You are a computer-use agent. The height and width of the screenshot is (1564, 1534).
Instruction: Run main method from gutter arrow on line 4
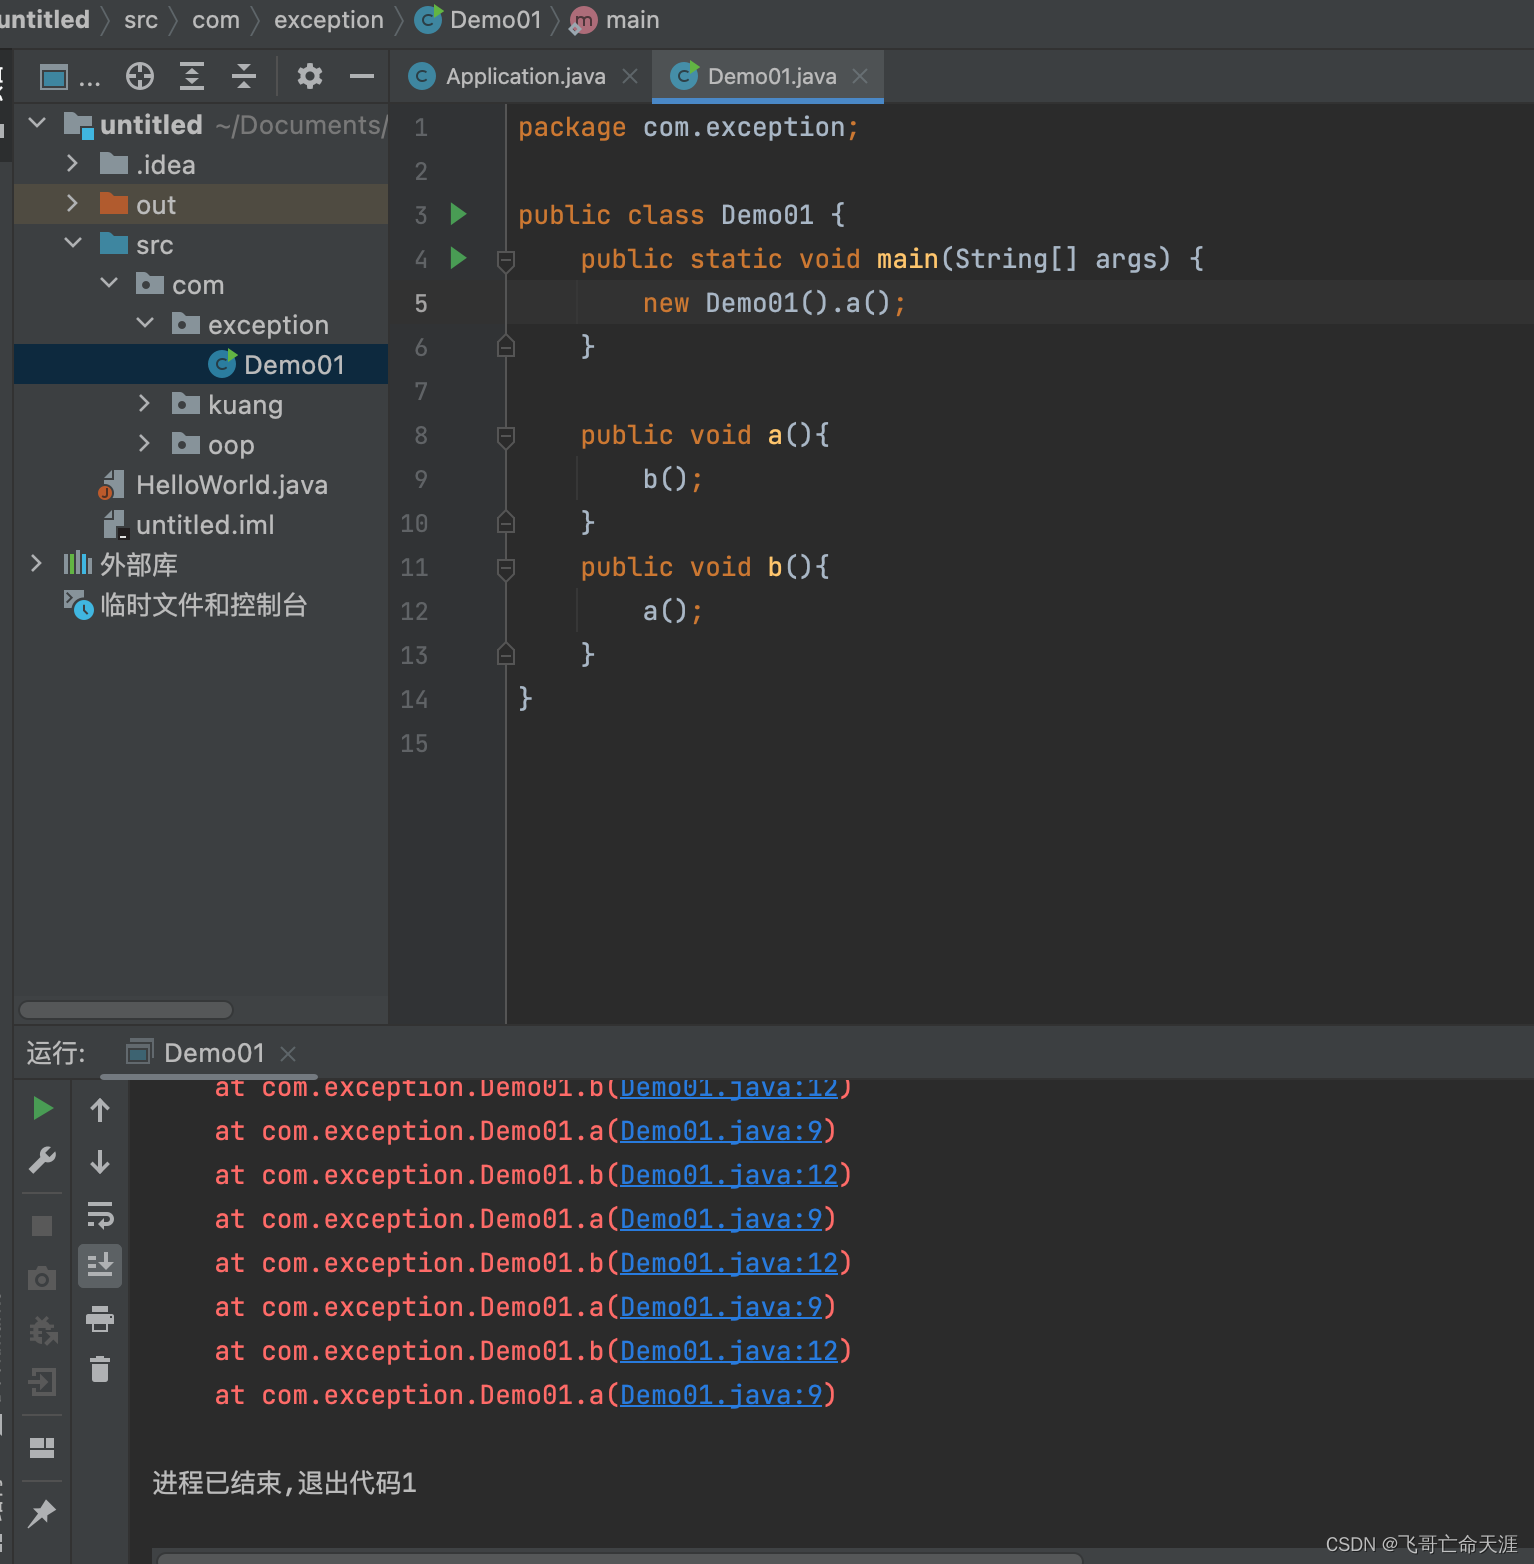tap(459, 258)
